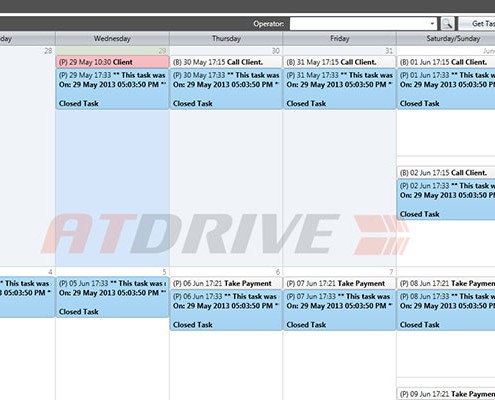This screenshot has width=495, height=400.
Task: Select day number 28 in the calendar
Action: coord(48,51)
